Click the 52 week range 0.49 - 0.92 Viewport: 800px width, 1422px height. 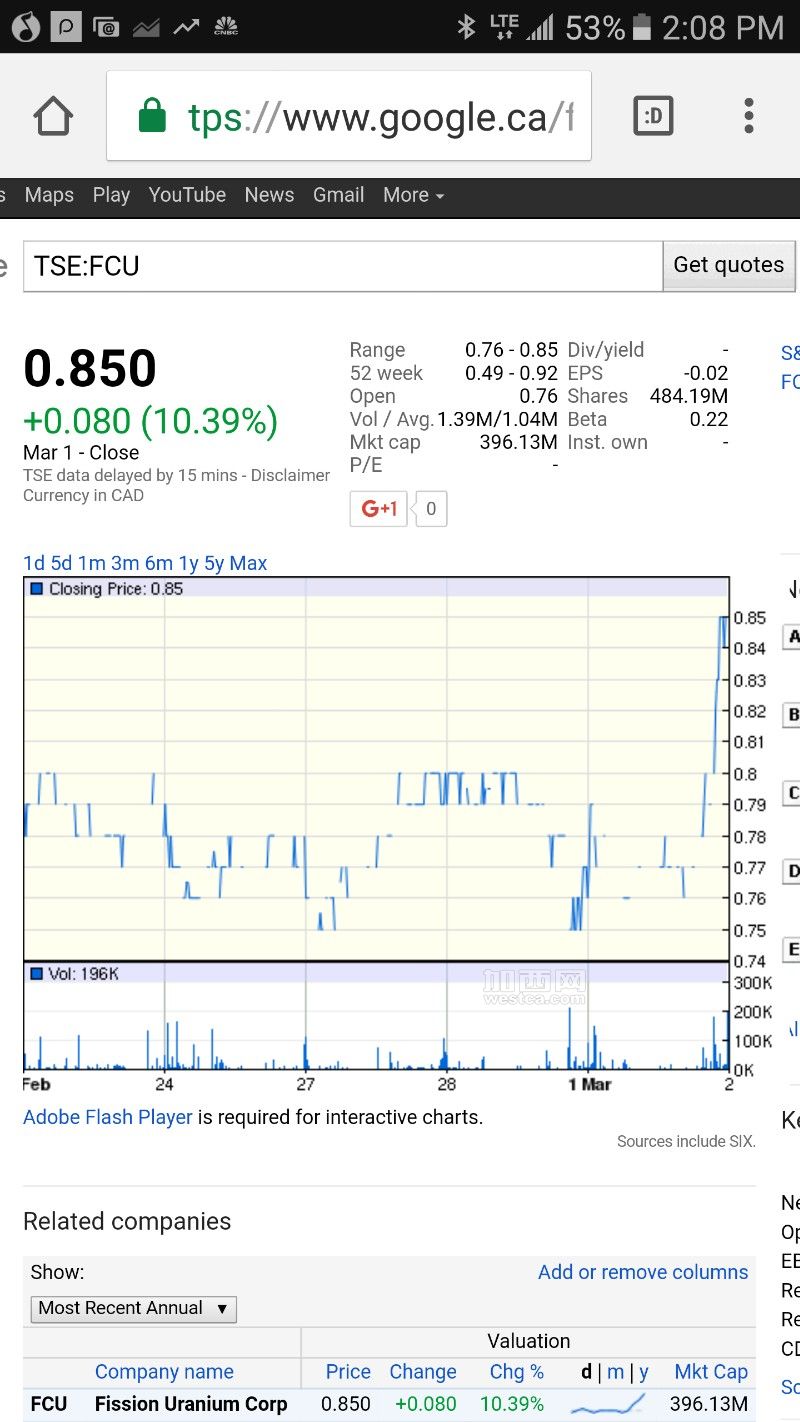tap(511, 373)
